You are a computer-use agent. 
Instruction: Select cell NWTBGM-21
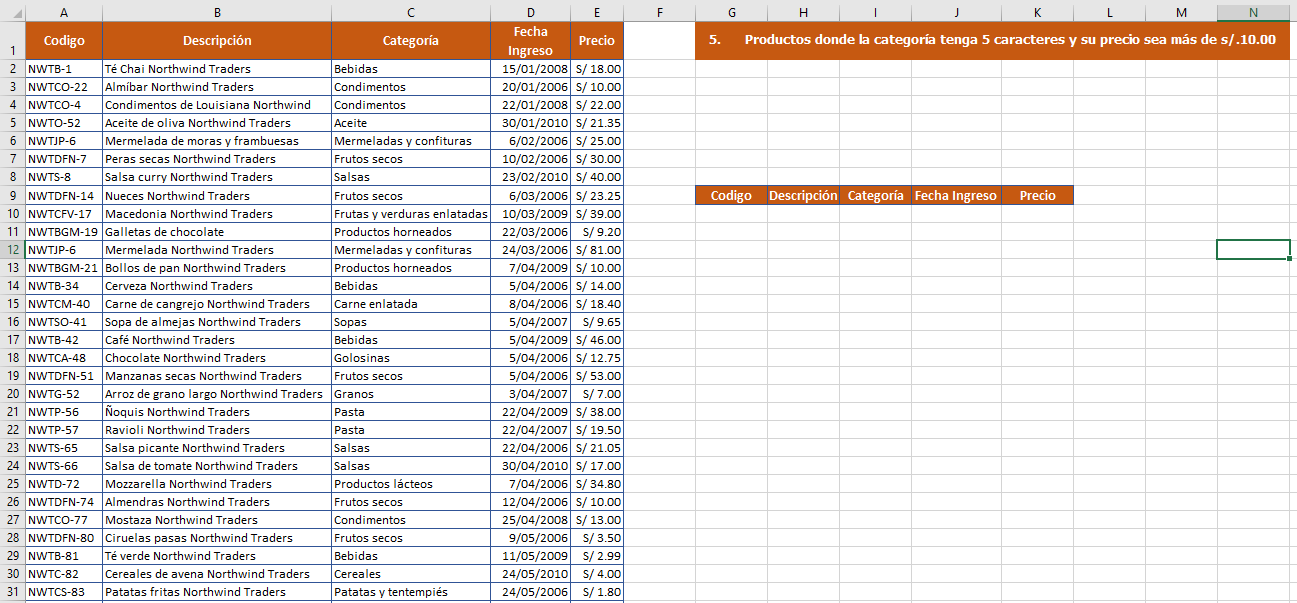(x=64, y=268)
